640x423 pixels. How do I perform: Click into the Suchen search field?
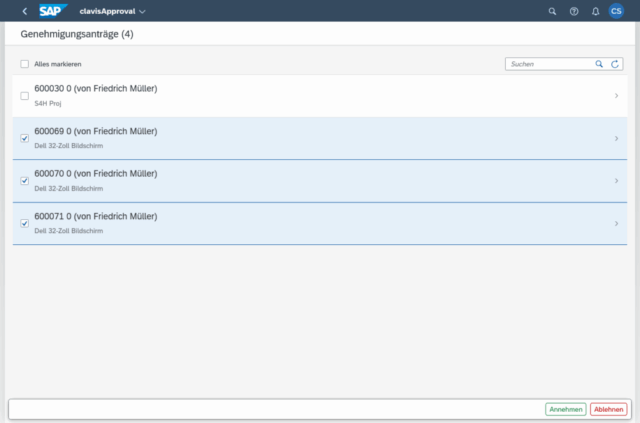pyautogui.click(x=548, y=63)
